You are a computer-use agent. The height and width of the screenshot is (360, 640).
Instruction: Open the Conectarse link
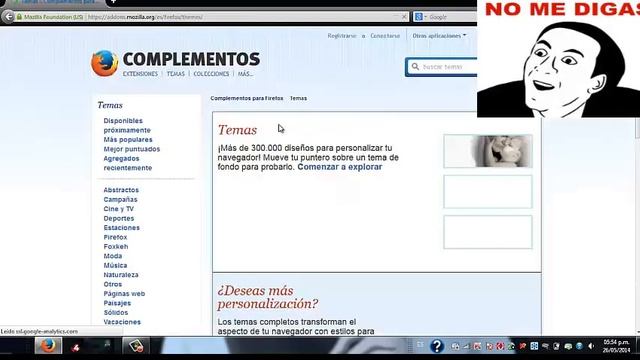click(x=385, y=36)
